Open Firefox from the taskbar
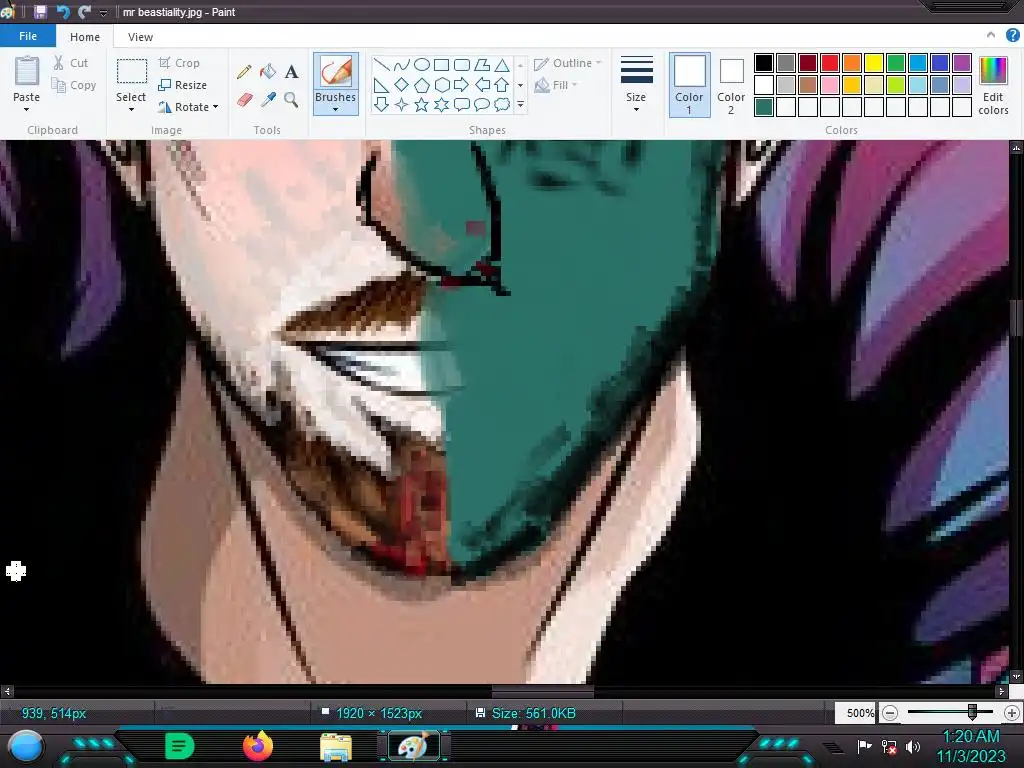1024x768 pixels. (x=258, y=746)
